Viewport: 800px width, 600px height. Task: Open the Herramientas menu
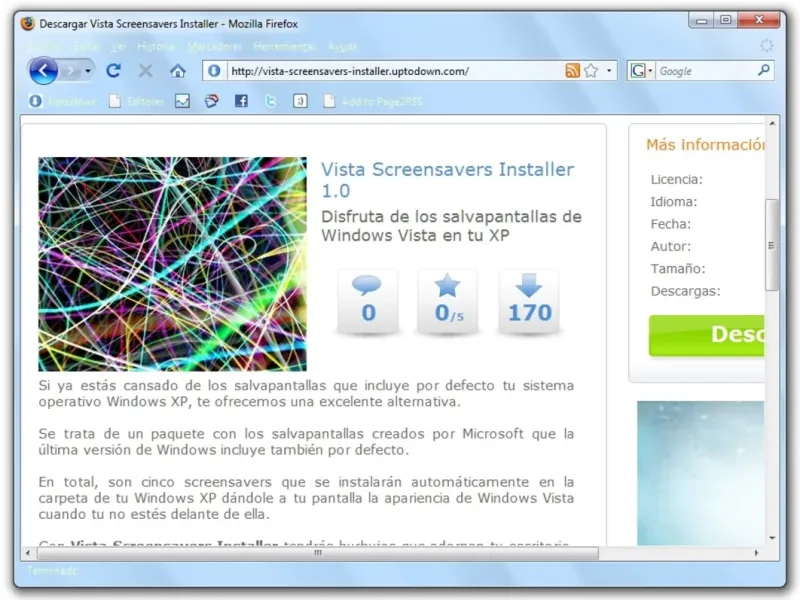point(284,46)
